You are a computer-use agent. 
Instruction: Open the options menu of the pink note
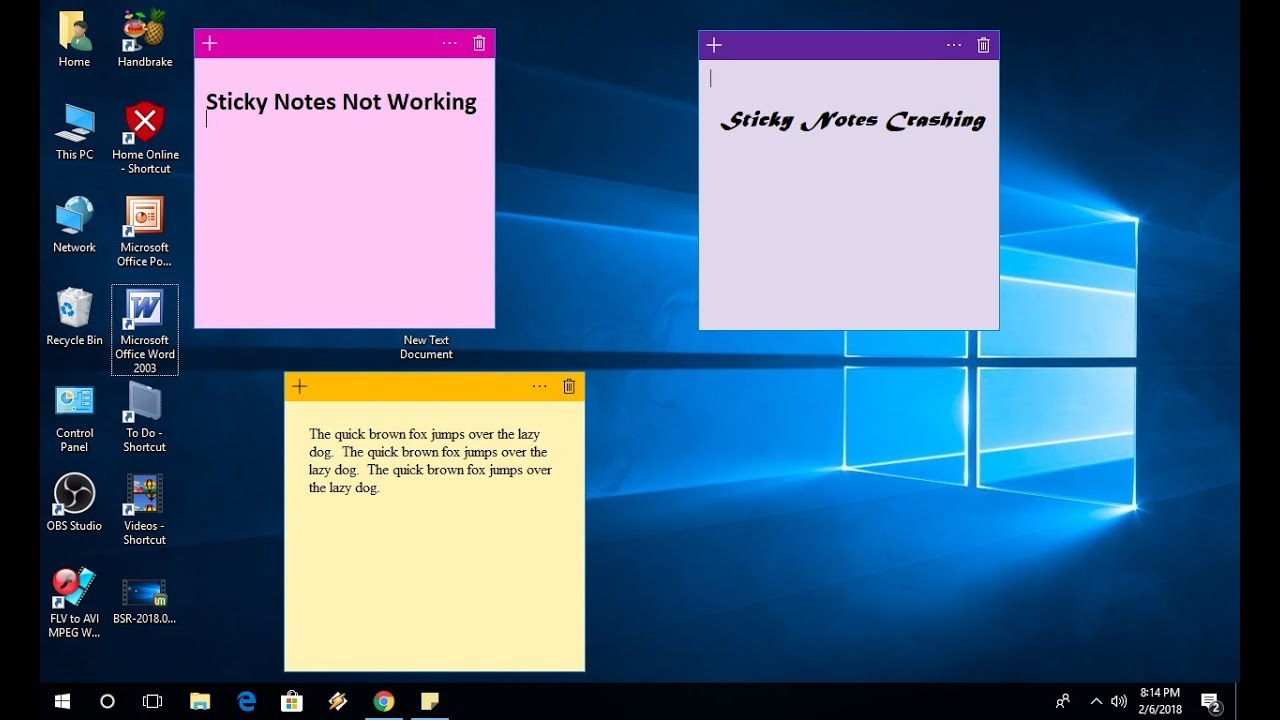click(x=449, y=43)
